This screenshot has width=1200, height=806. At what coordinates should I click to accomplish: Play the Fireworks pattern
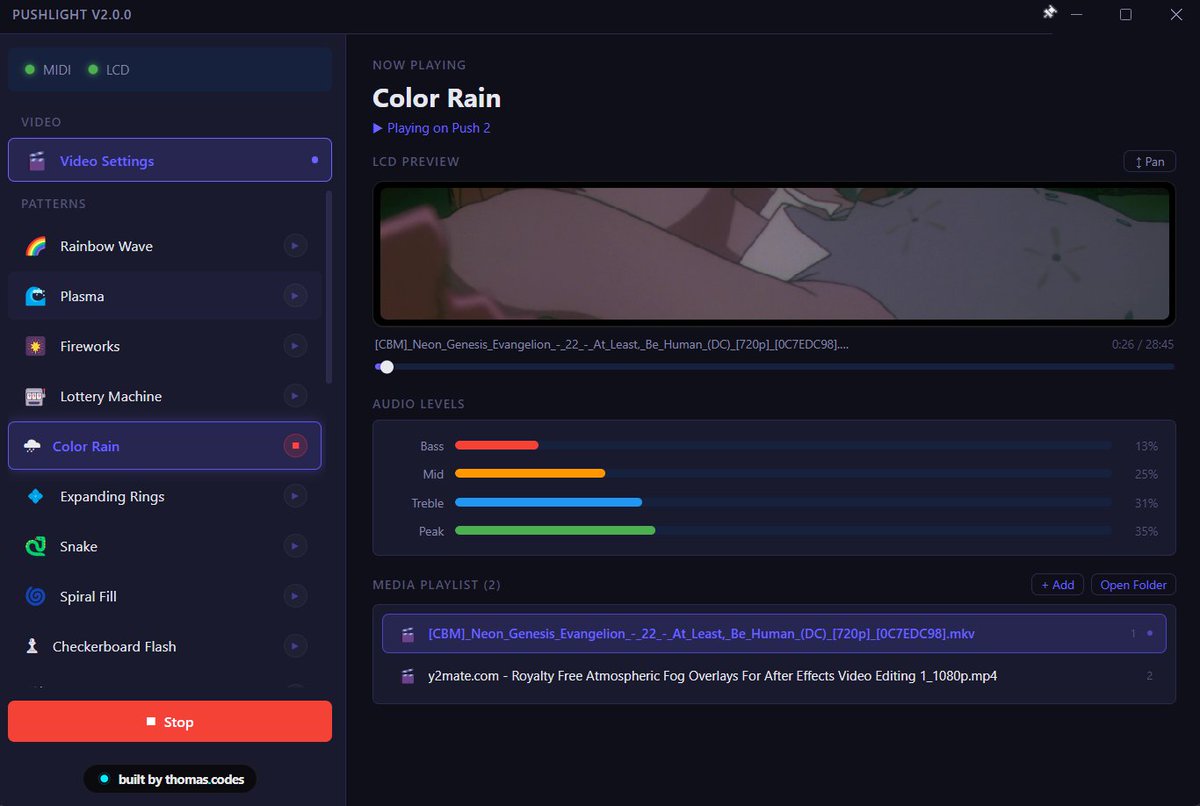pyautogui.click(x=295, y=345)
